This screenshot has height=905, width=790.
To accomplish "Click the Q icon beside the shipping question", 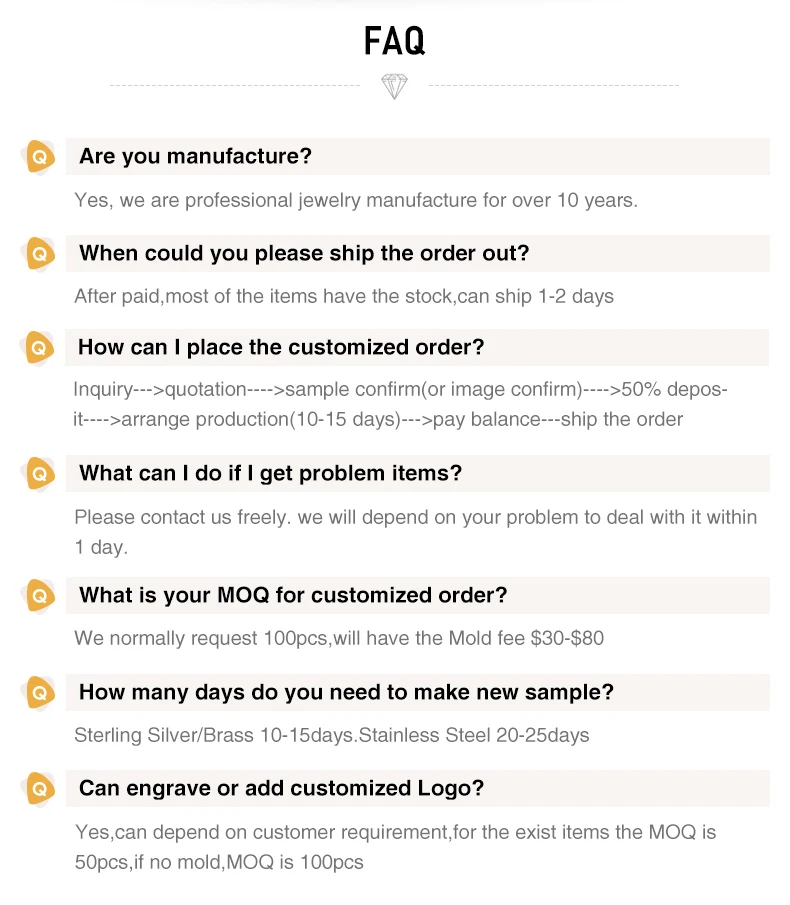I will pyautogui.click(x=39, y=254).
